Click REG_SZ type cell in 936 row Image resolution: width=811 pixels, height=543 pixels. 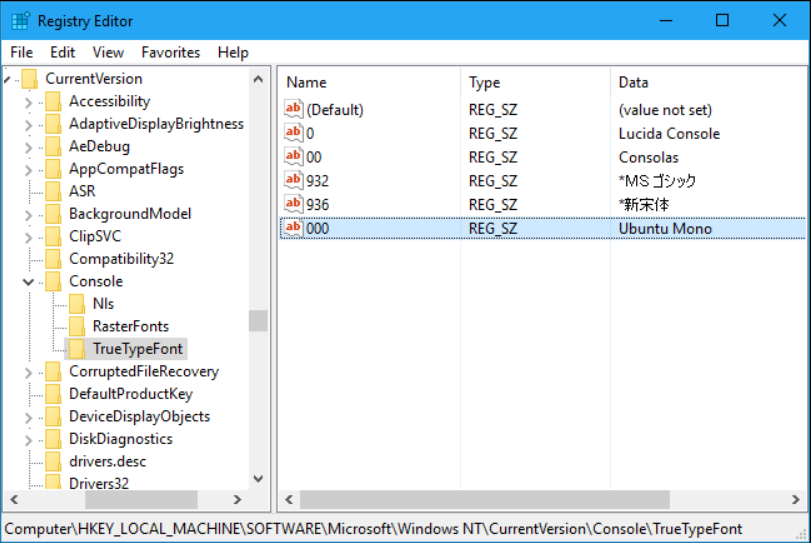tap(492, 205)
